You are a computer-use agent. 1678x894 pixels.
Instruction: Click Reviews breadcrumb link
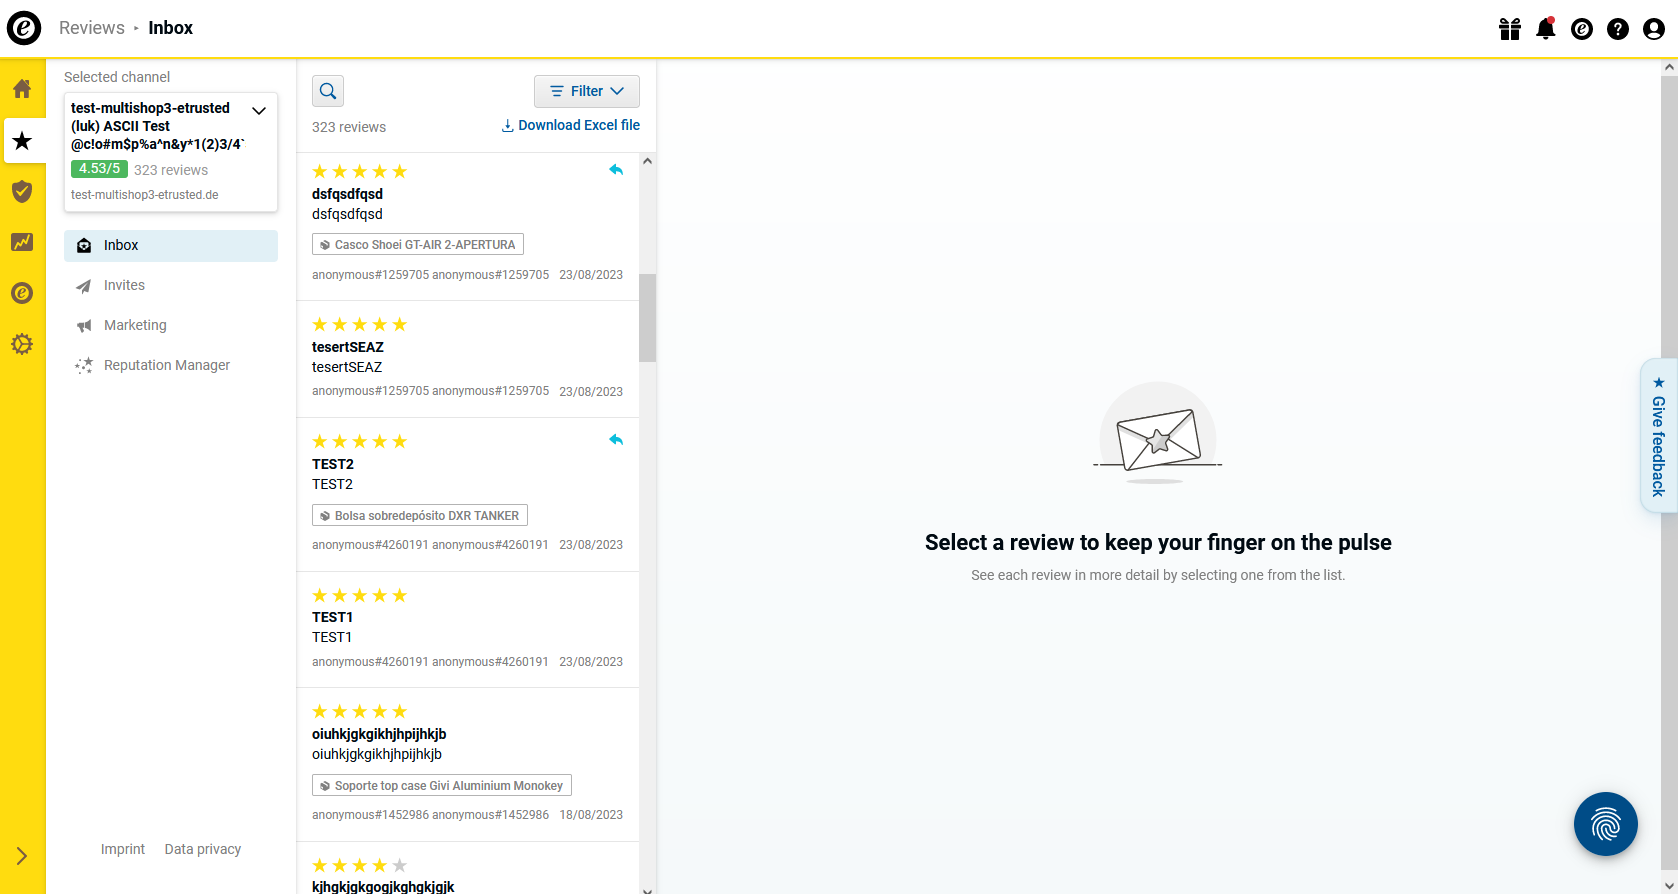click(x=92, y=28)
